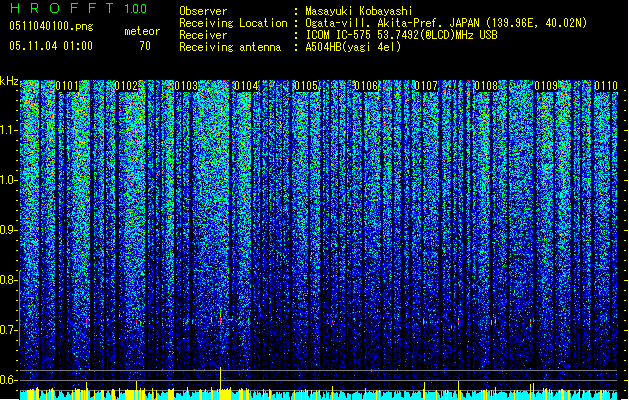Click the 0.6 frequency axis label
The height and width of the screenshot is (400, 629).
(8, 380)
